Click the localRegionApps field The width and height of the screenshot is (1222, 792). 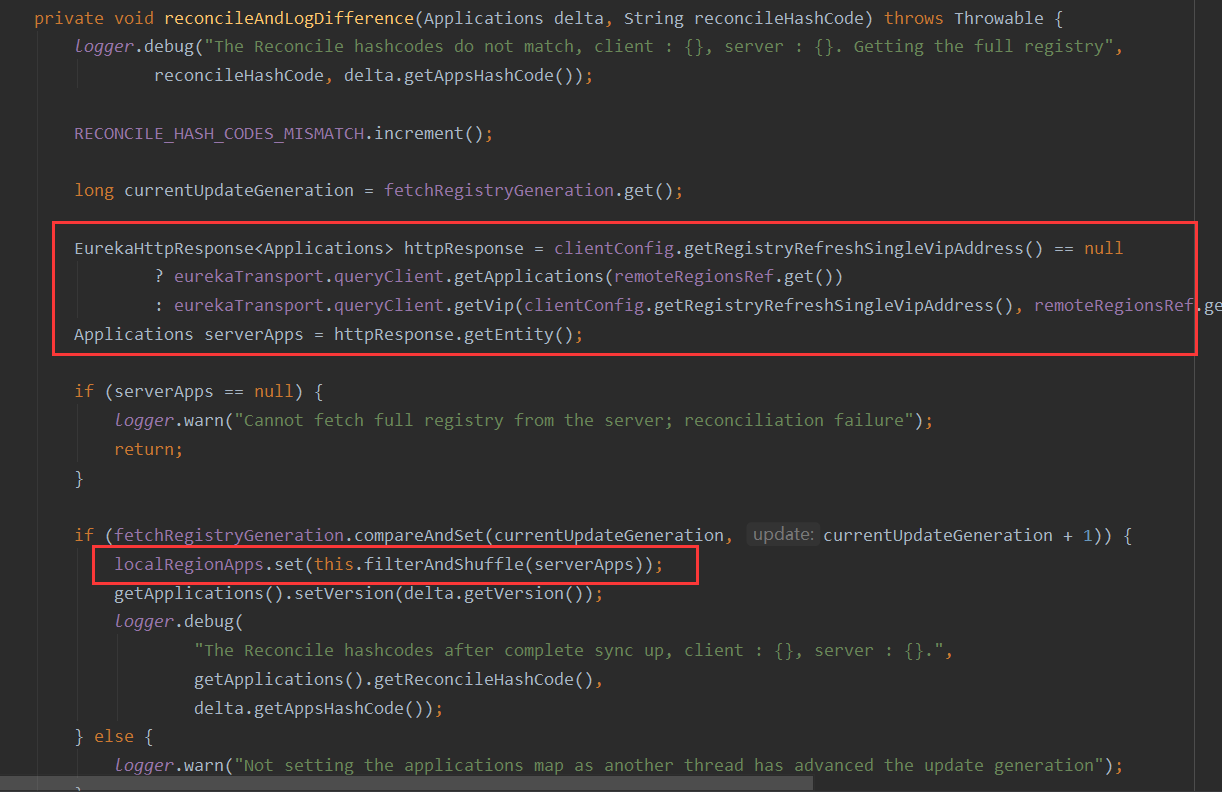pyautogui.click(x=189, y=564)
